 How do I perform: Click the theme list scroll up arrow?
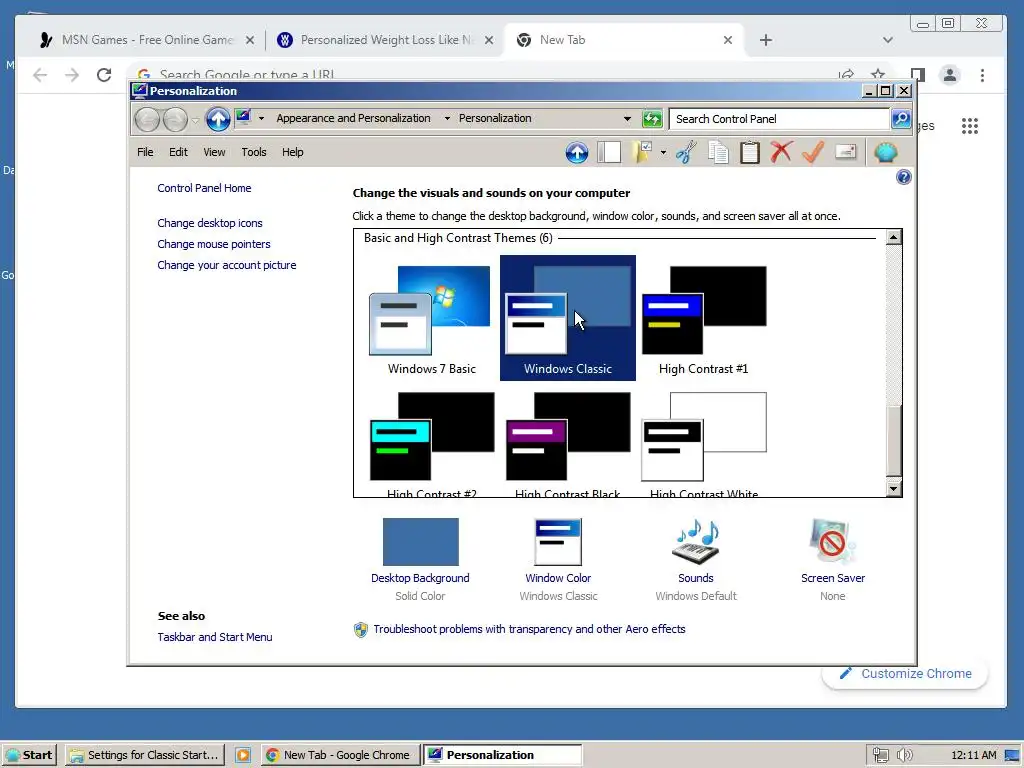pos(893,237)
